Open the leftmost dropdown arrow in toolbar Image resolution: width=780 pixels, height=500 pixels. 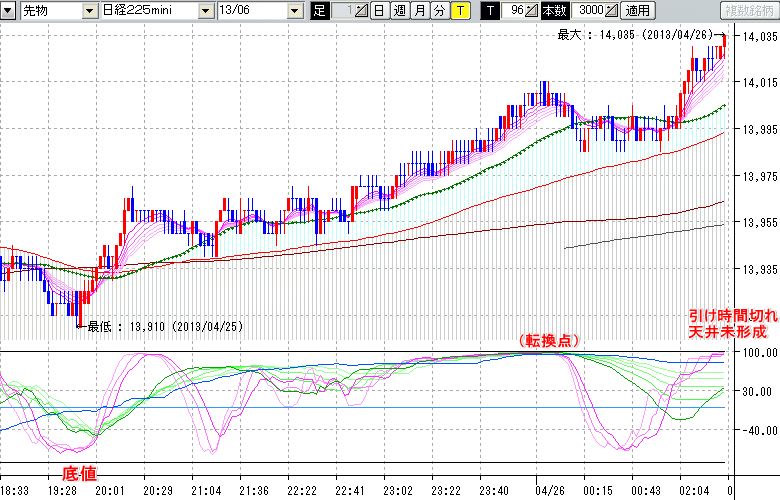[9, 11]
